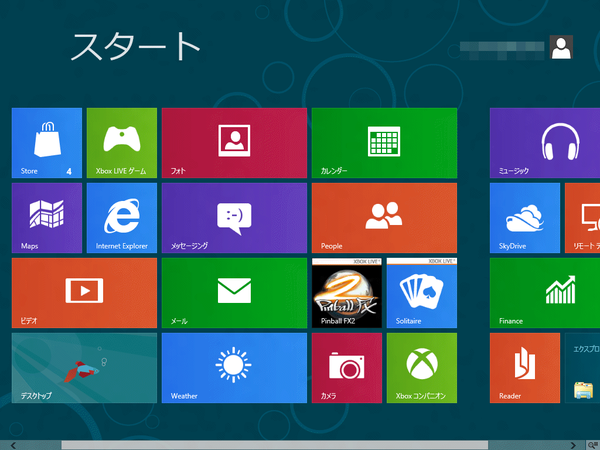
Task: Launch the Pinball FX2 game tile
Action: (347, 293)
